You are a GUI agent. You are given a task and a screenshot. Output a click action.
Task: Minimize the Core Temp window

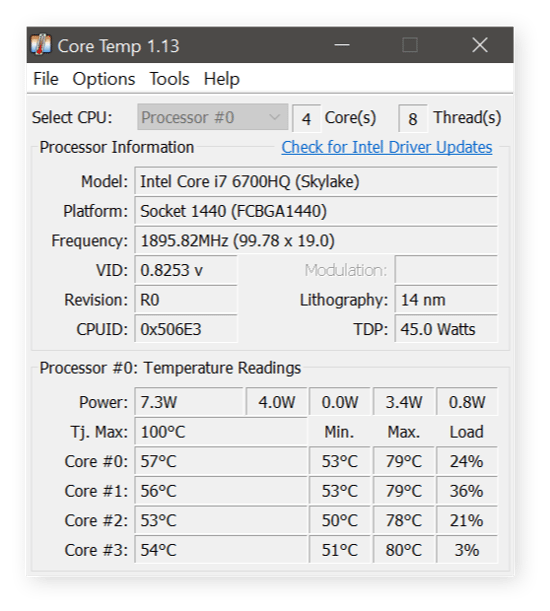342,45
